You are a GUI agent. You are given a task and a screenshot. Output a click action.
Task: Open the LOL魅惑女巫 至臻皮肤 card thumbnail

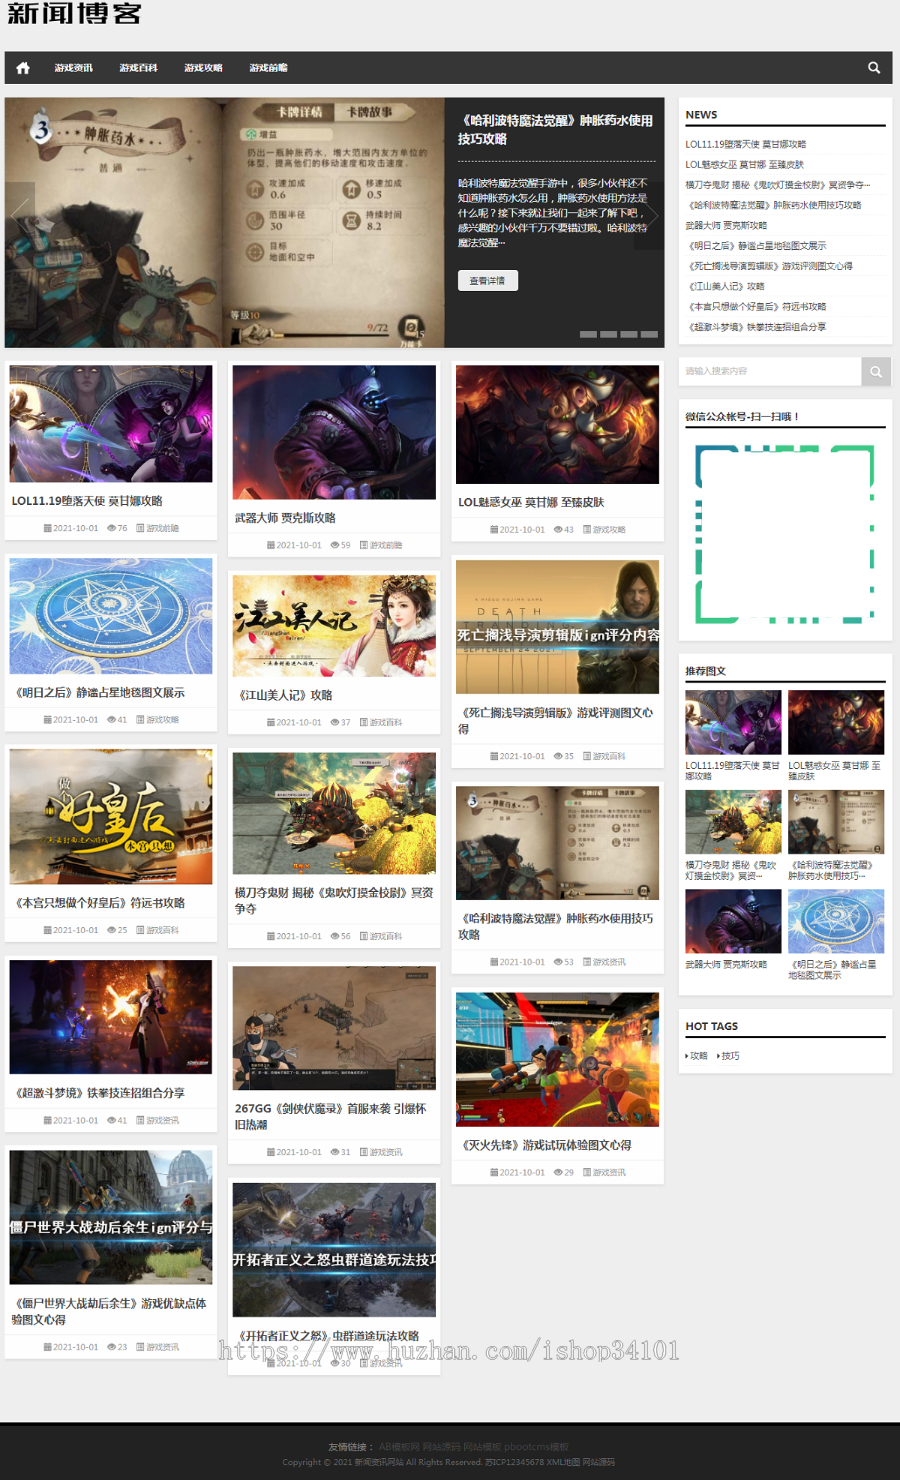(x=557, y=425)
